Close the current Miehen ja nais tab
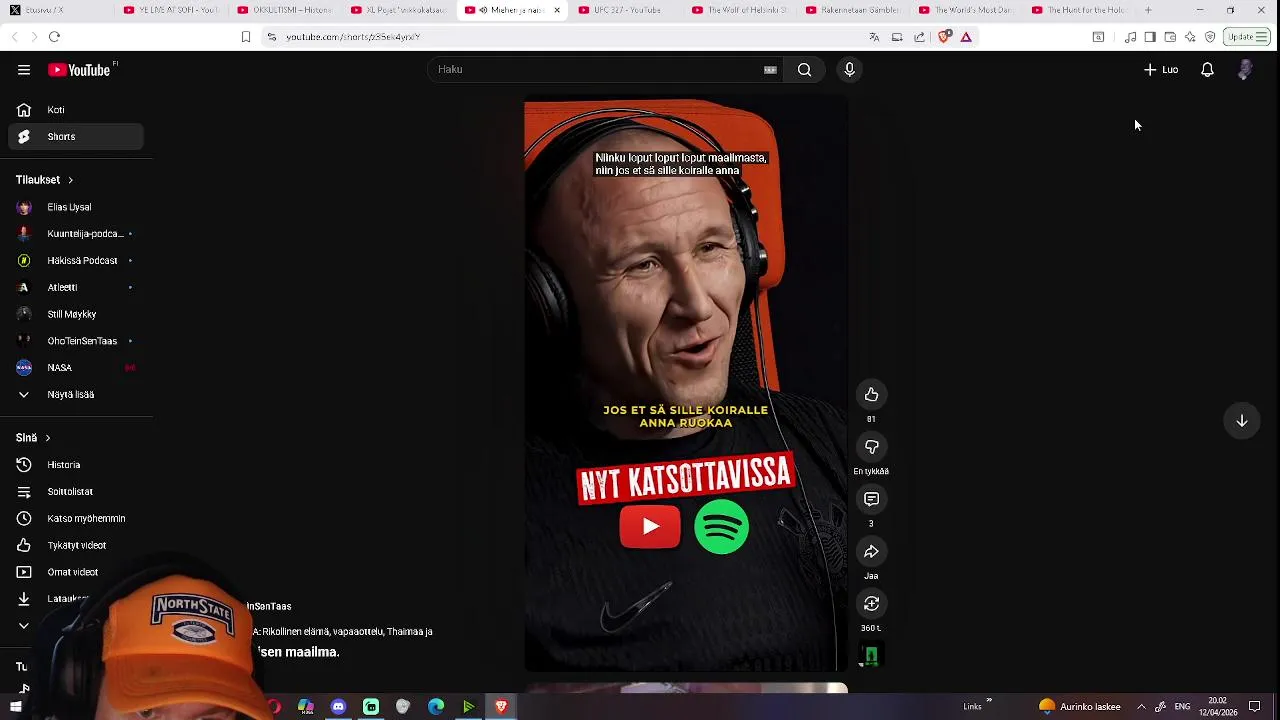This screenshot has width=1280, height=720. tap(557, 10)
